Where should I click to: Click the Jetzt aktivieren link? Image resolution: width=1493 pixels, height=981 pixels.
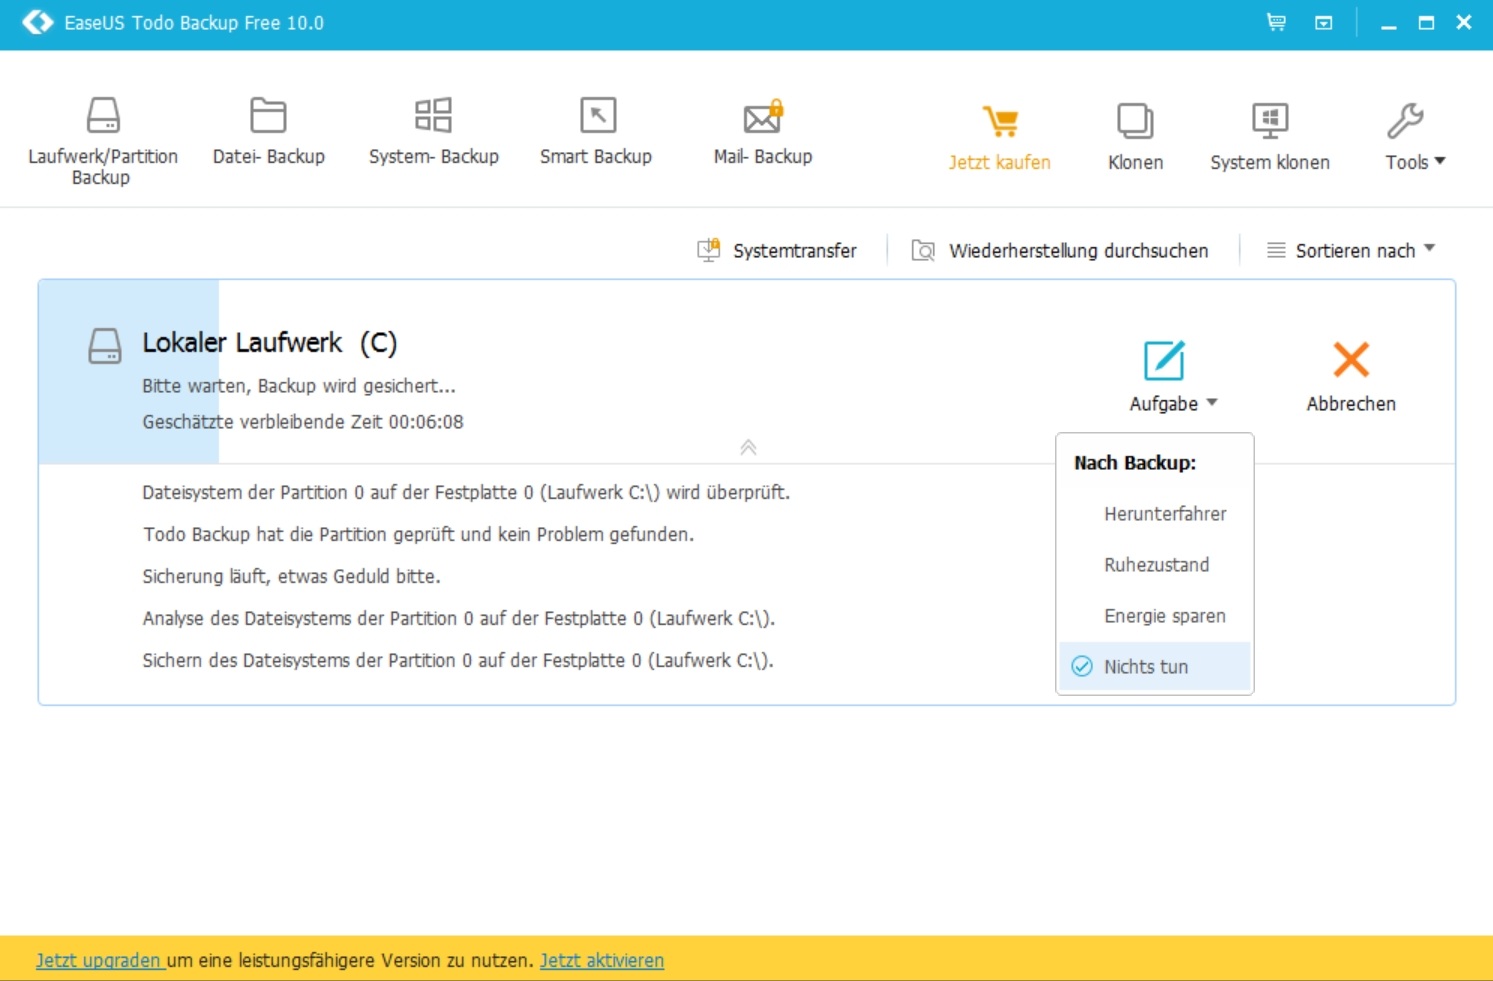coord(601,960)
